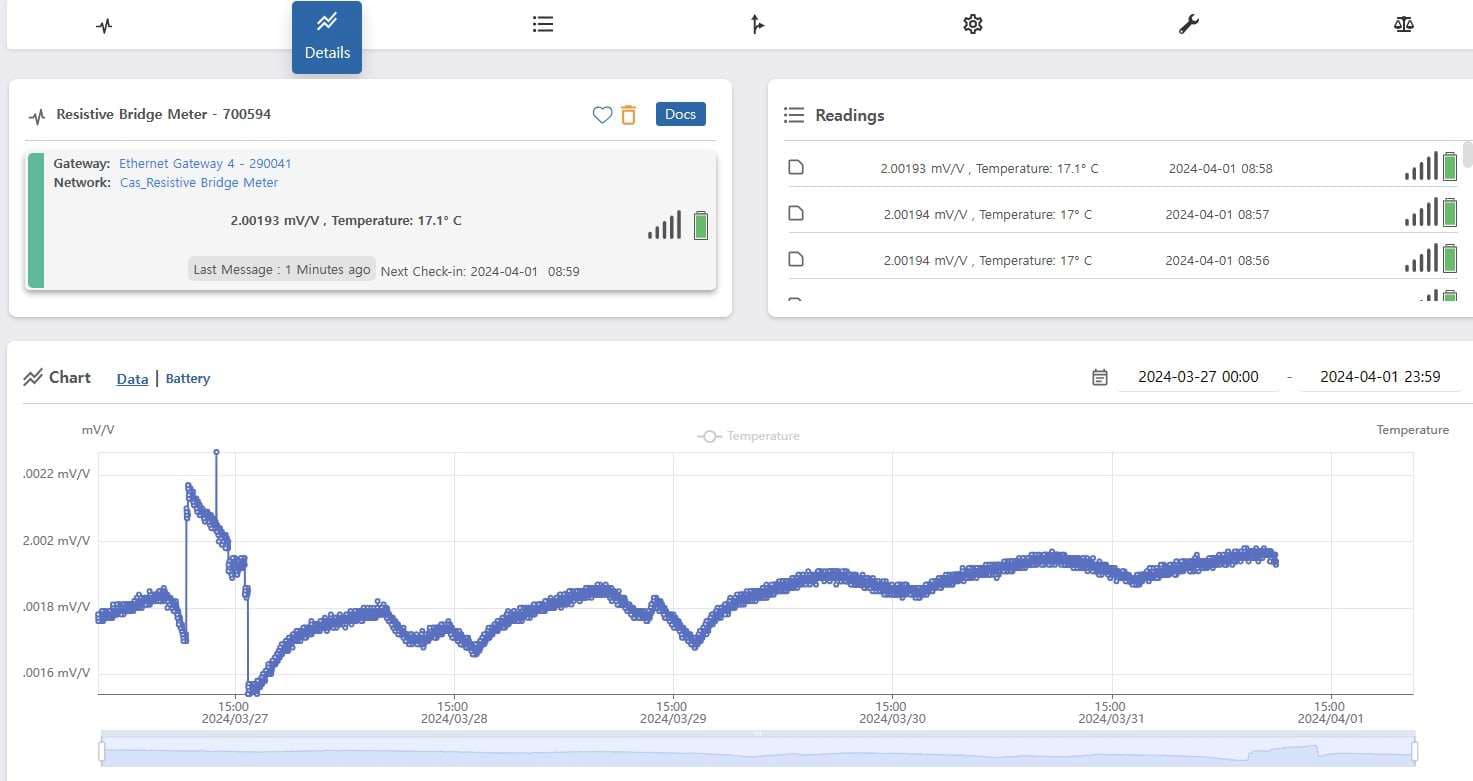
Task: Click the heart favorite icon
Action: tap(602, 115)
